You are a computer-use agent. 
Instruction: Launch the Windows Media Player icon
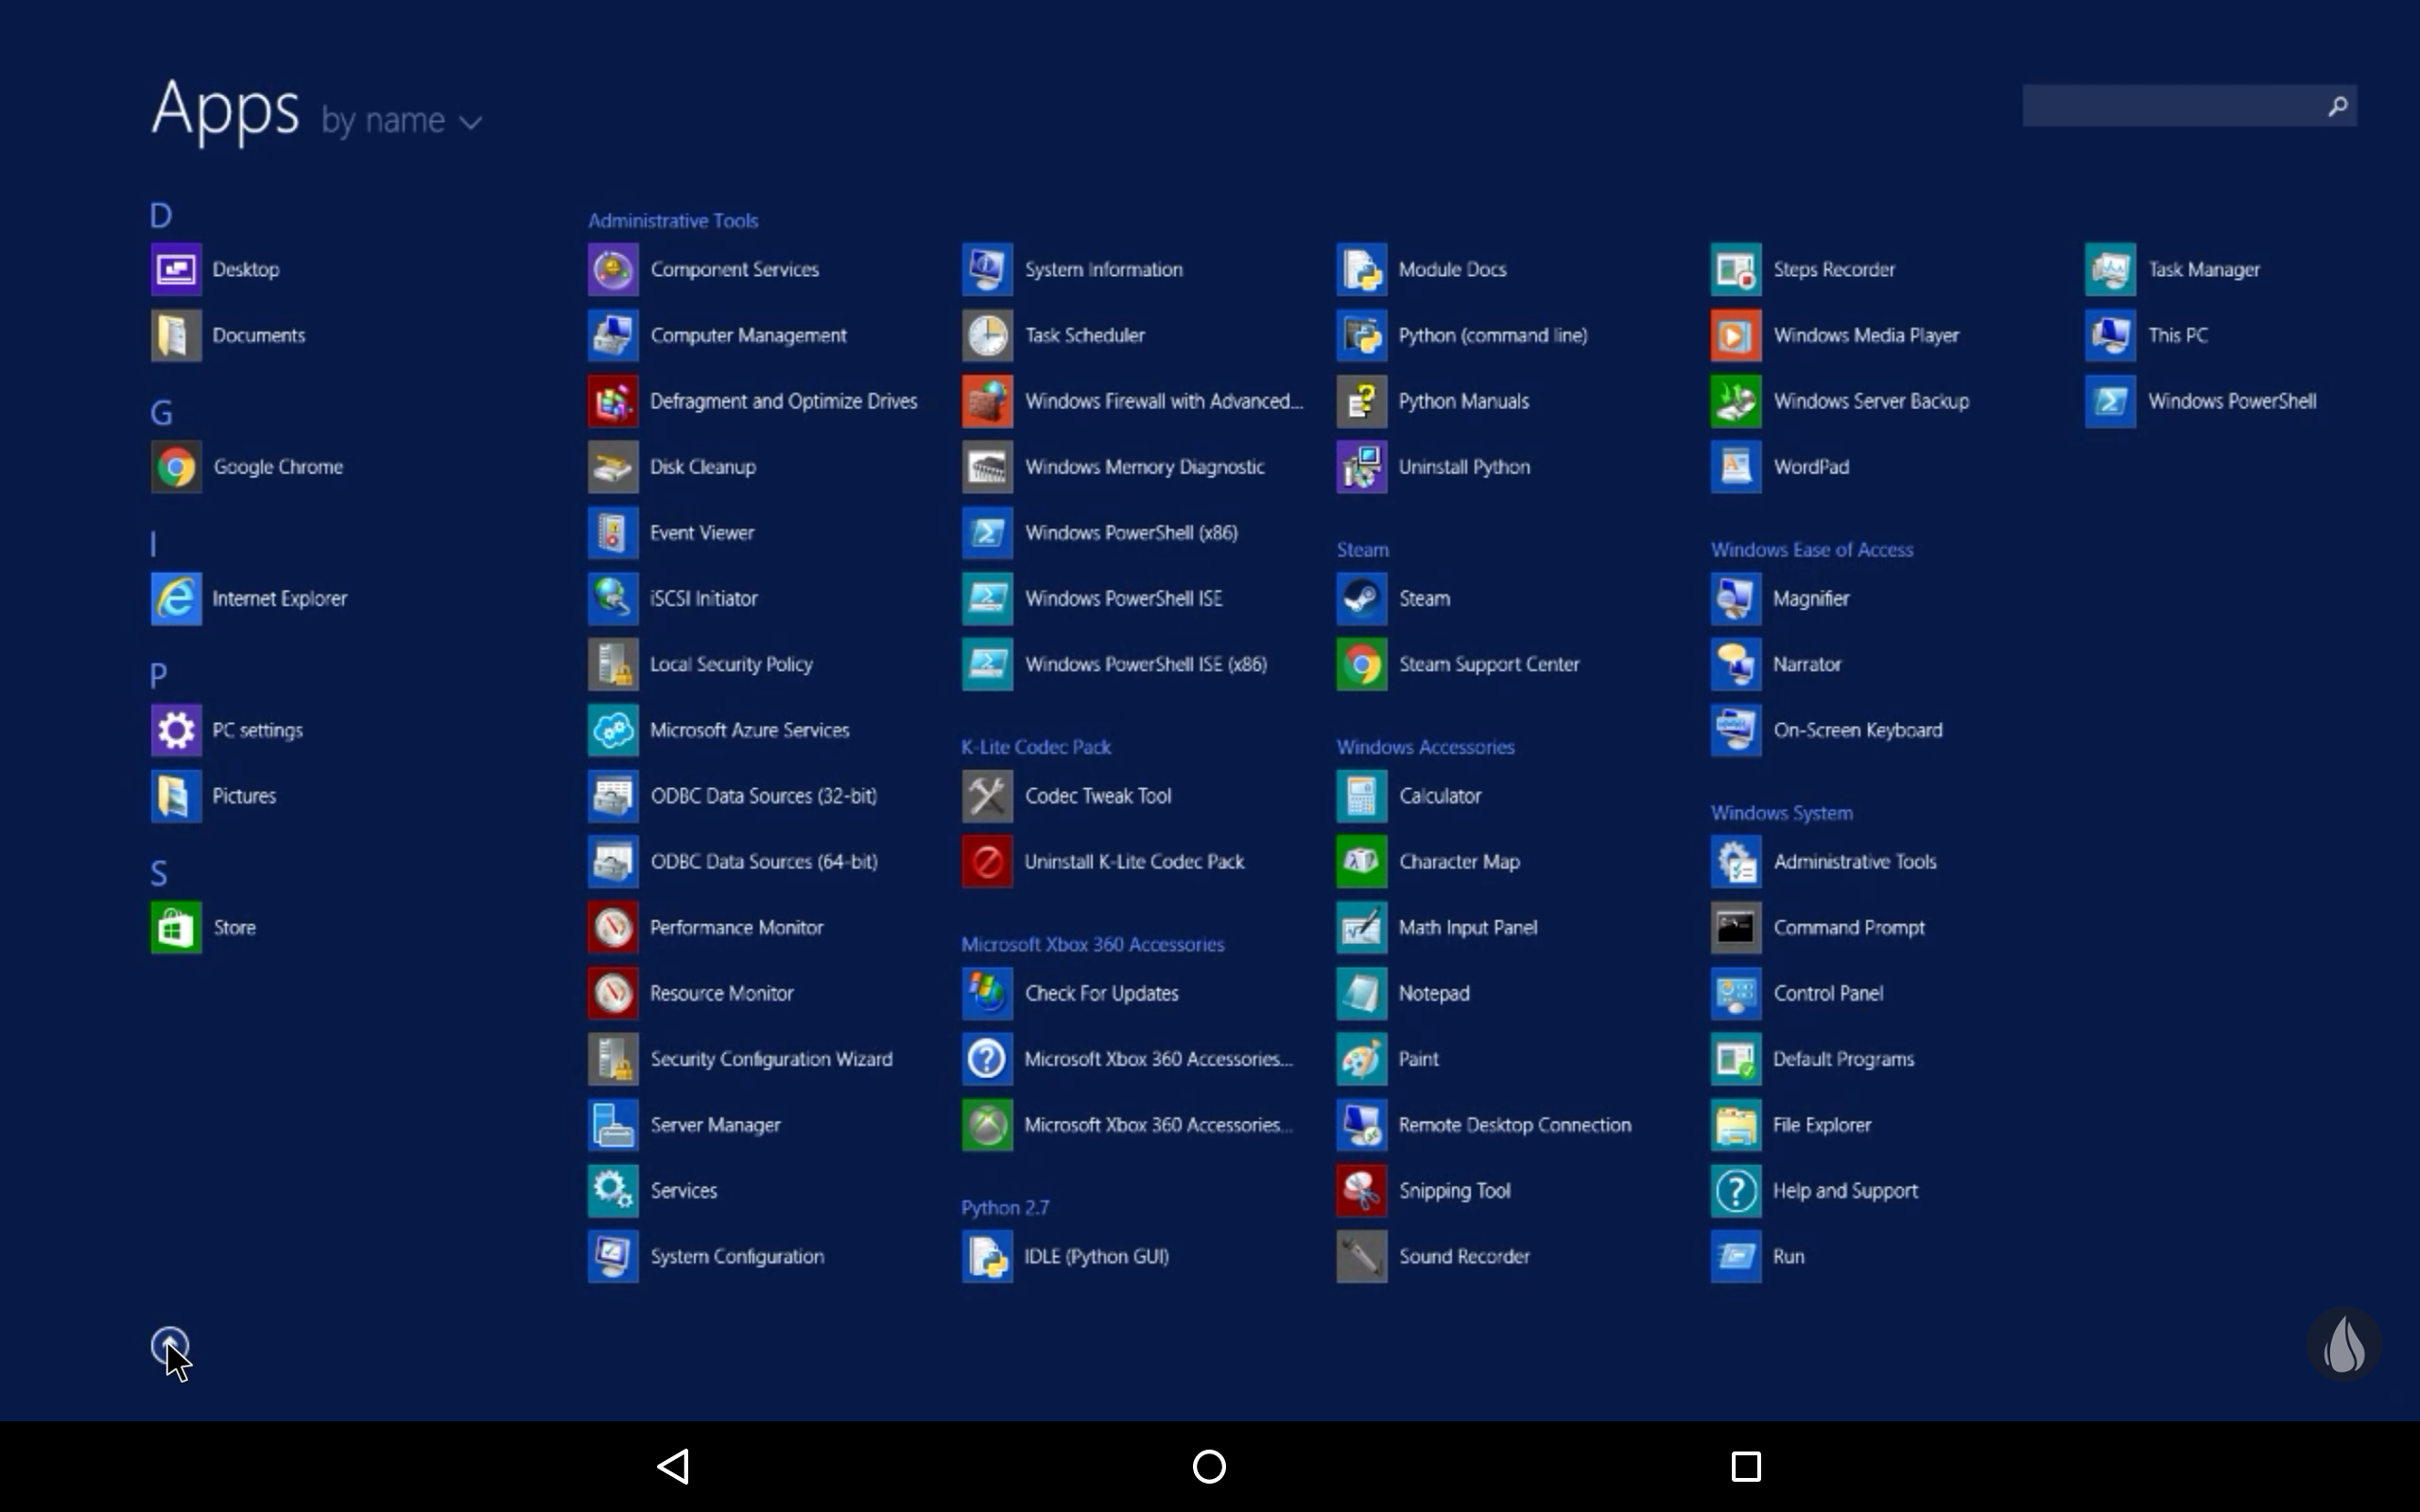coord(1736,335)
